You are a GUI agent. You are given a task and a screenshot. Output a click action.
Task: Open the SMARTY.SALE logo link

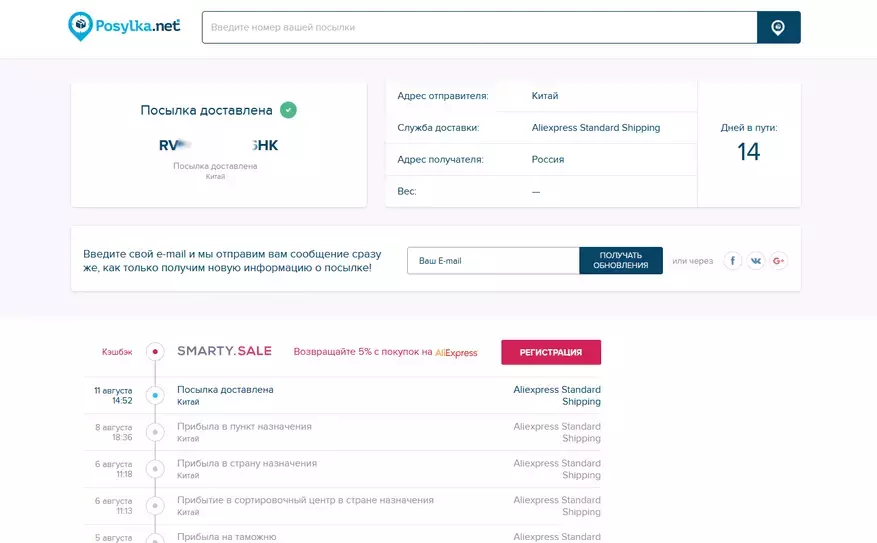[x=224, y=351]
